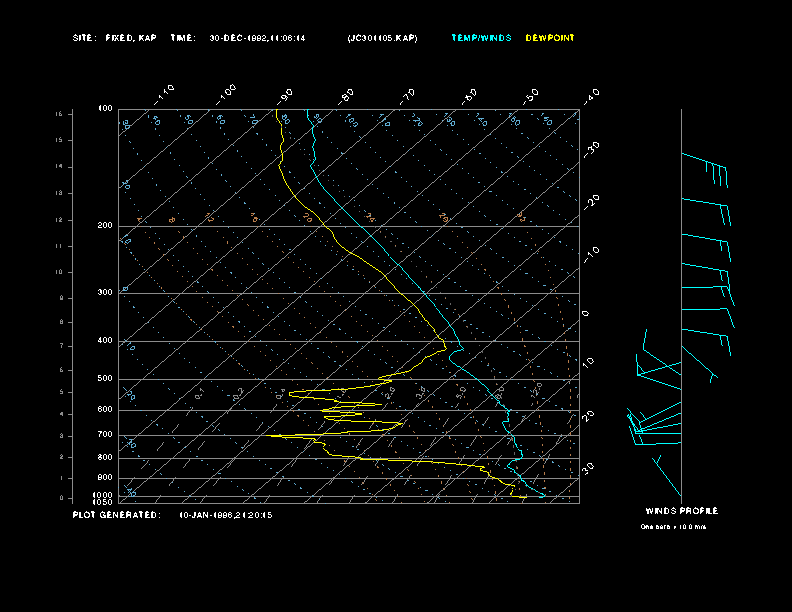Click the '-60' temperature axis label

(x=470, y=96)
